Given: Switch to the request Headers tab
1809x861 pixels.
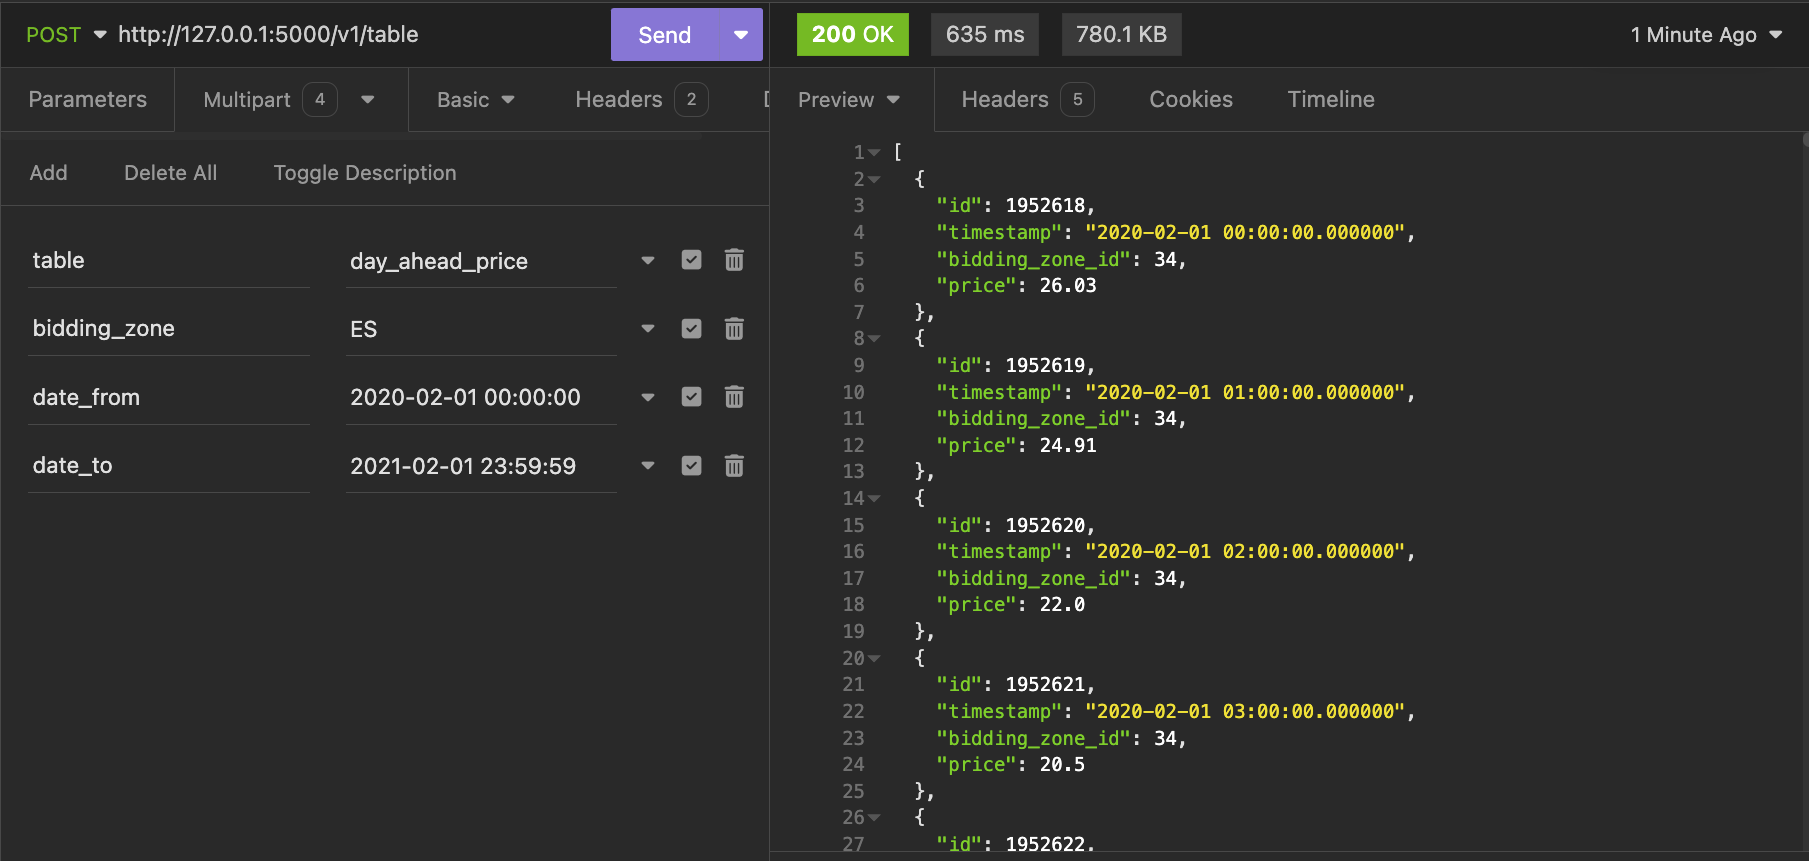Looking at the screenshot, I should tap(641, 100).
